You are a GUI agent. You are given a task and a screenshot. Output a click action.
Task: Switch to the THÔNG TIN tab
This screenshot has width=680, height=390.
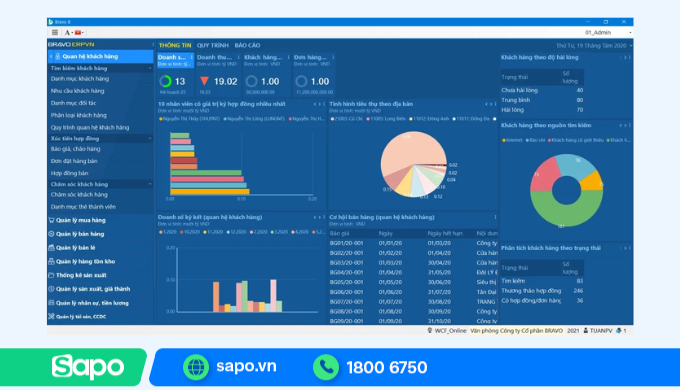(x=175, y=45)
